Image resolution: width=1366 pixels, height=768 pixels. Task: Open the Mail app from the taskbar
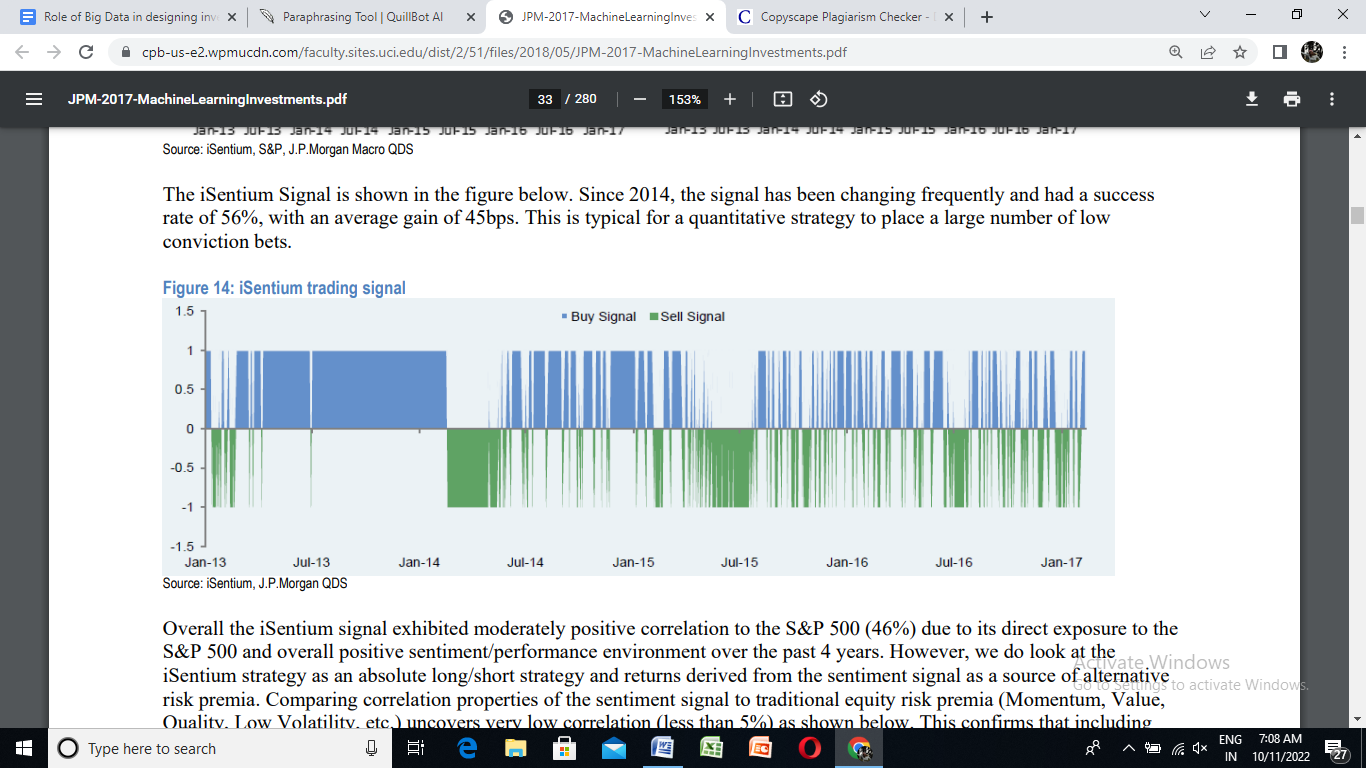pyautogui.click(x=614, y=748)
